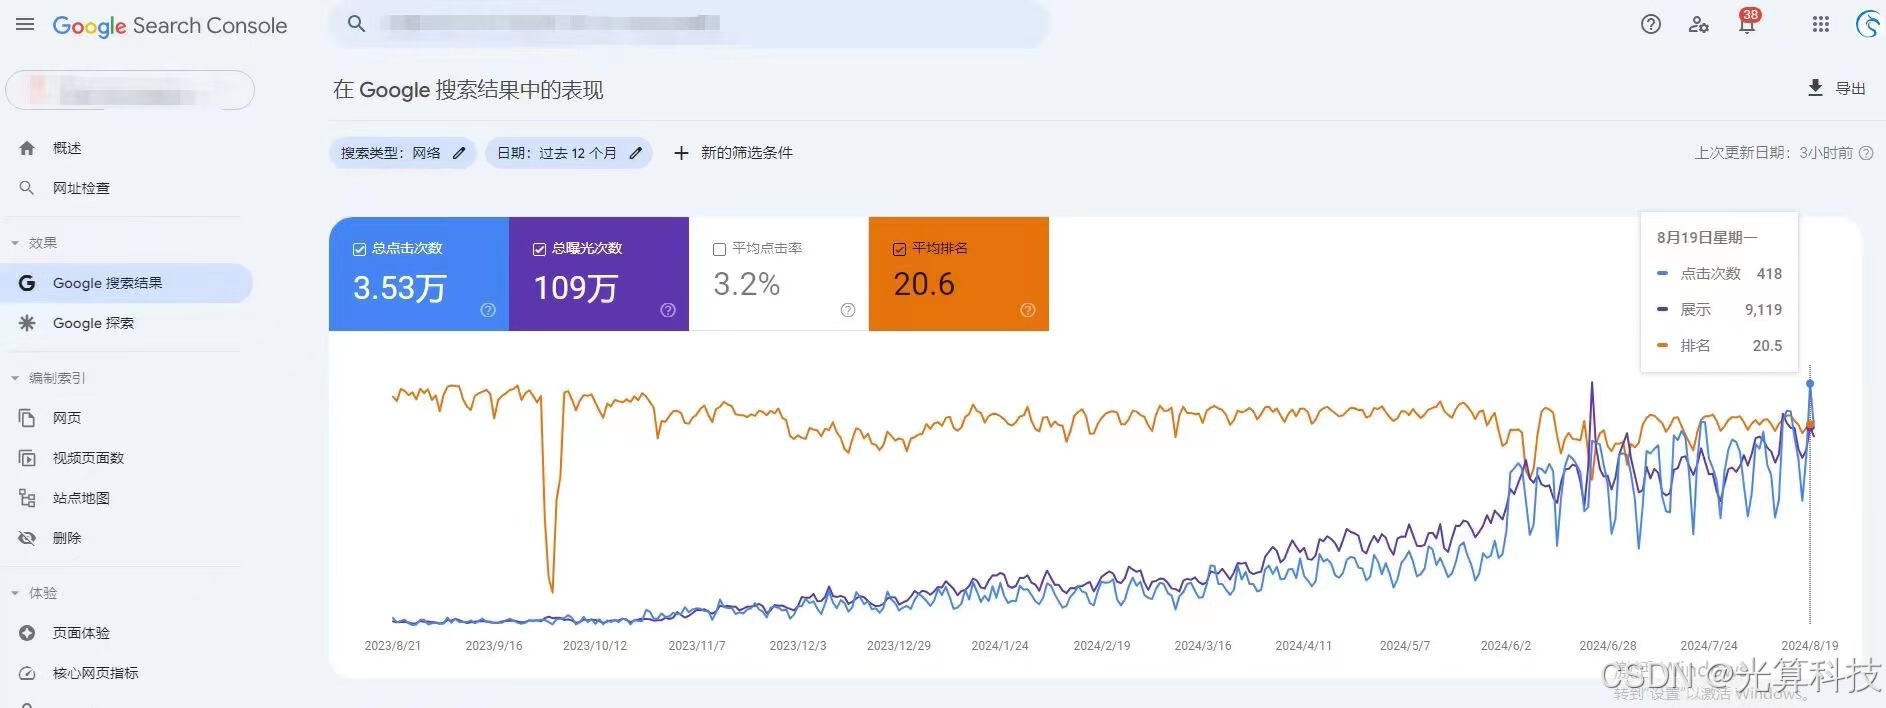The height and width of the screenshot is (708, 1886).
Task: Click the 8月19日星期一 tooltip heading
Action: (x=1707, y=237)
